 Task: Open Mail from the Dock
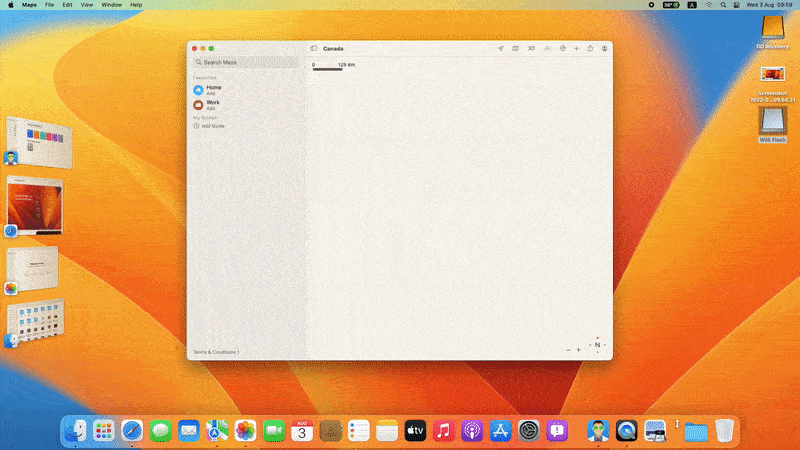click(x=189, y=431)
